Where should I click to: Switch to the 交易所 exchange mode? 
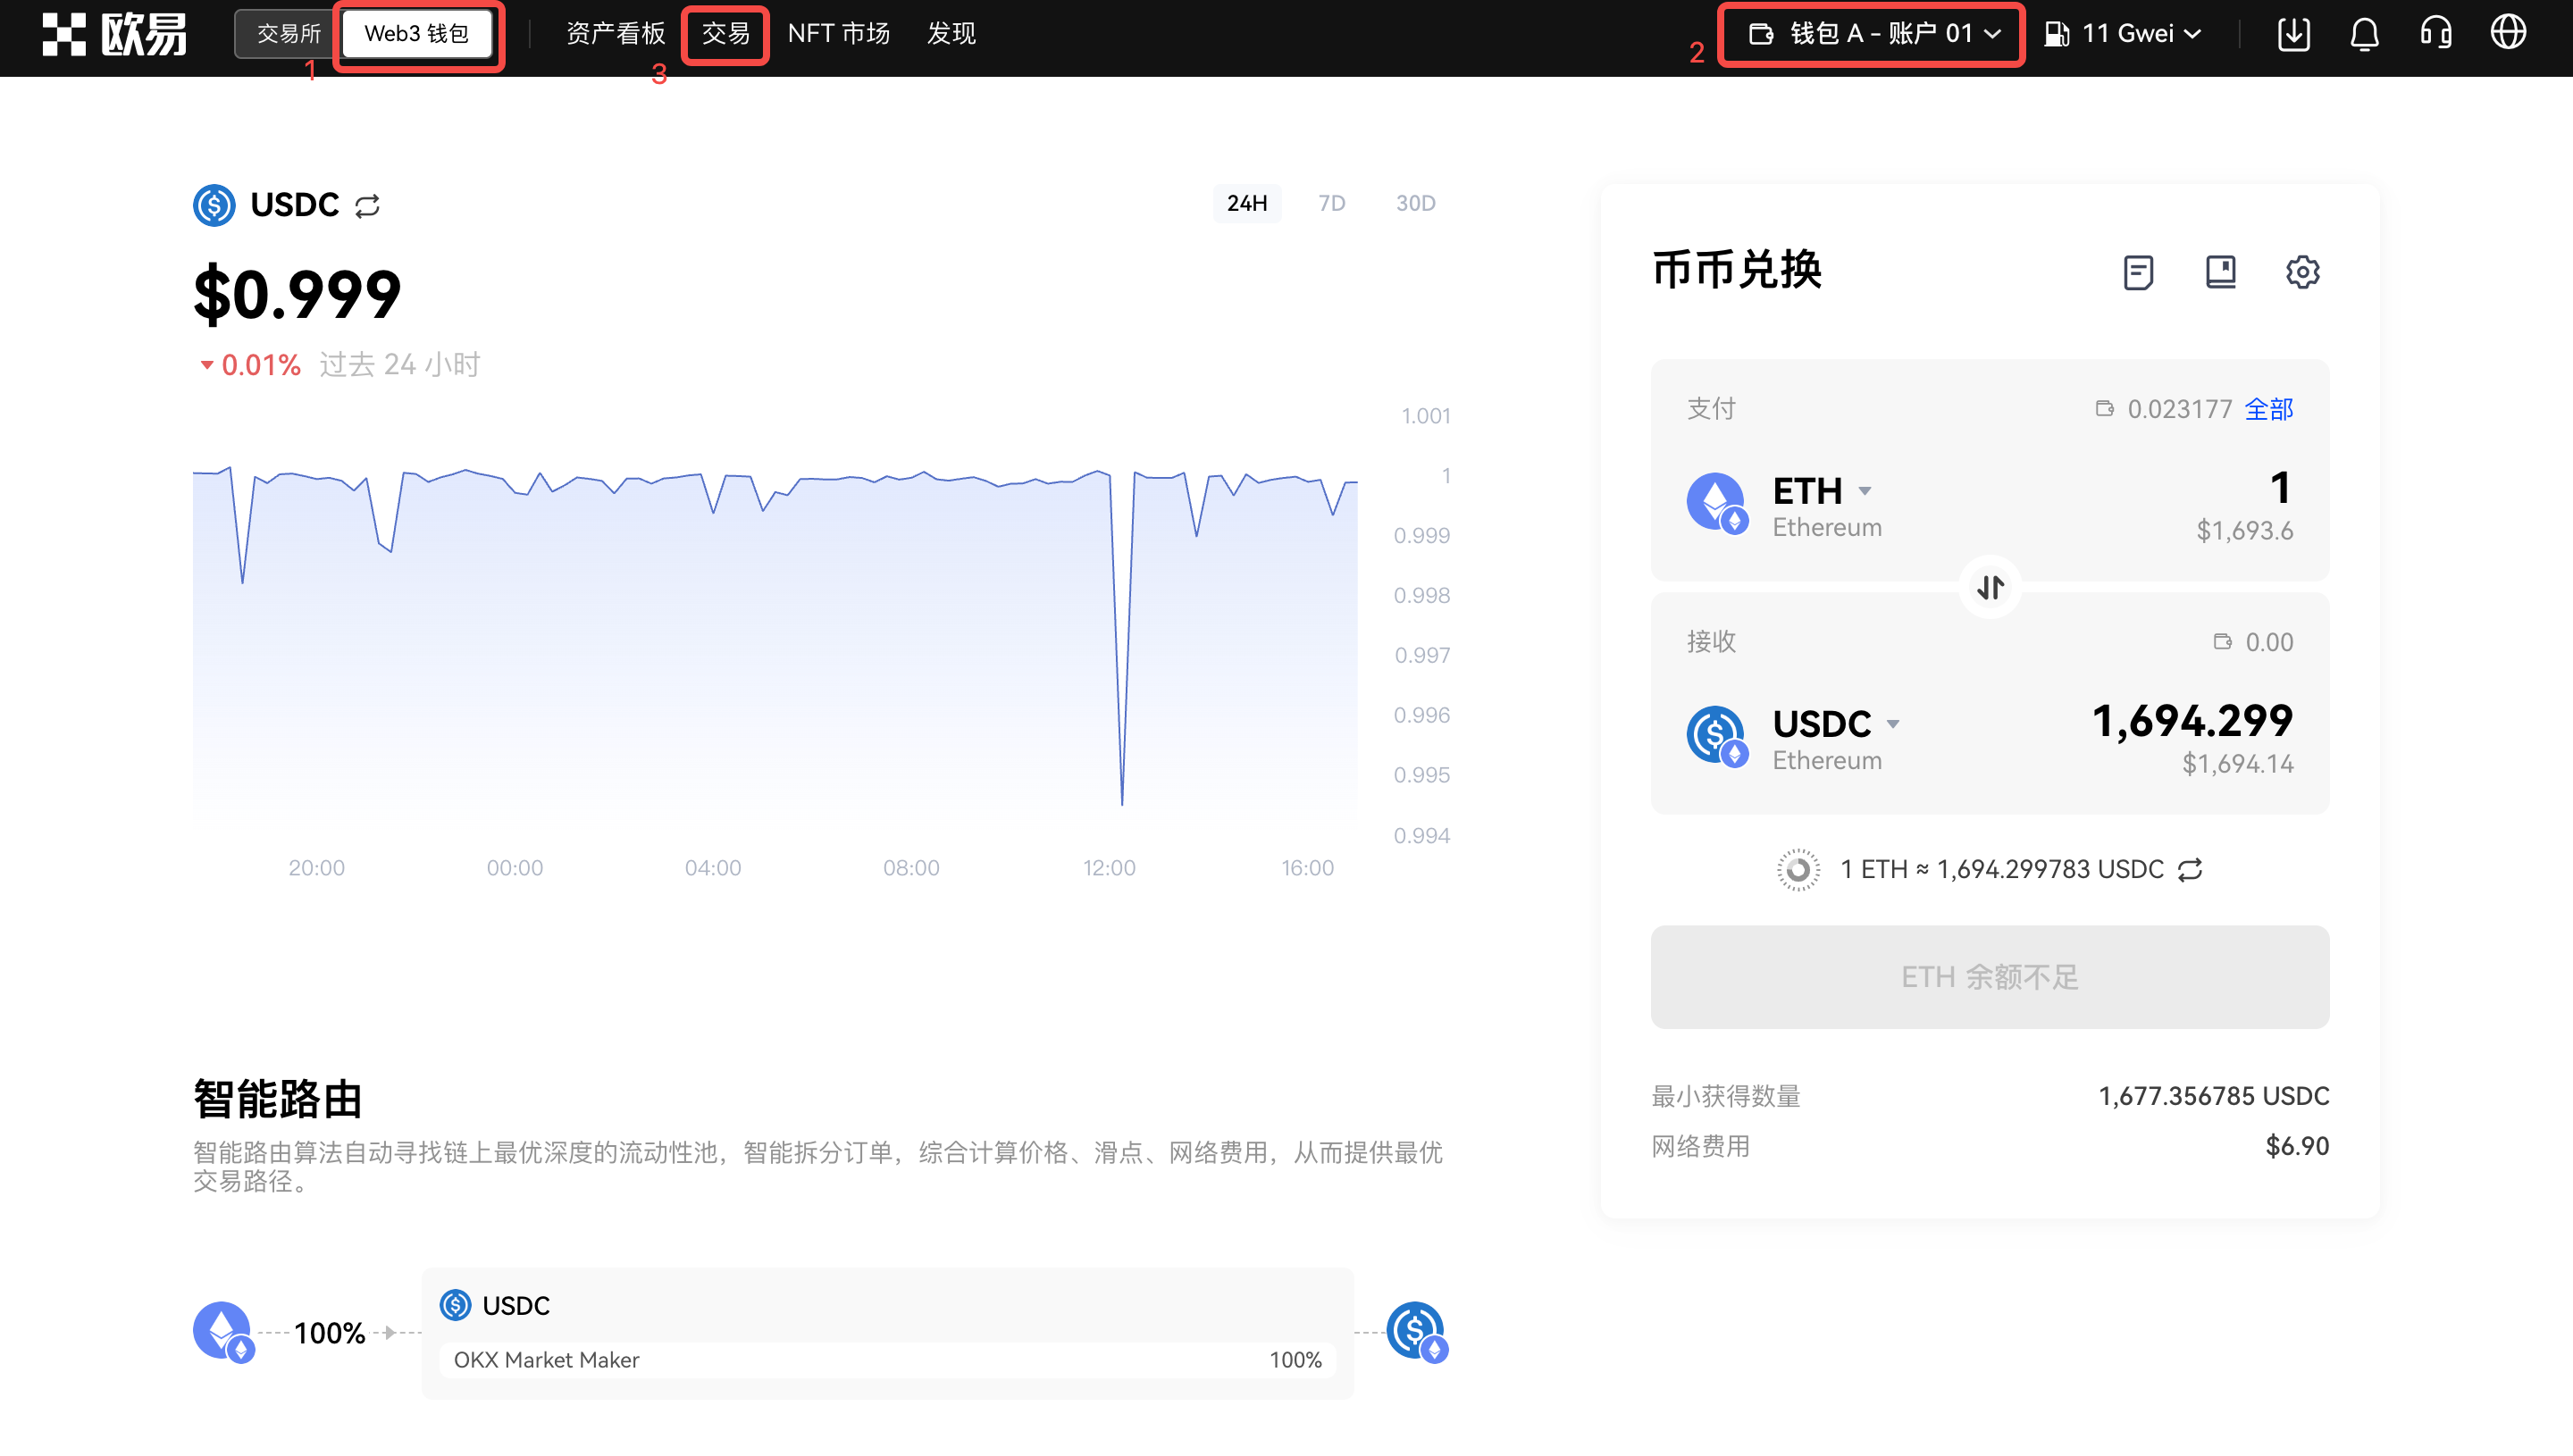click(x=288, y=34)
